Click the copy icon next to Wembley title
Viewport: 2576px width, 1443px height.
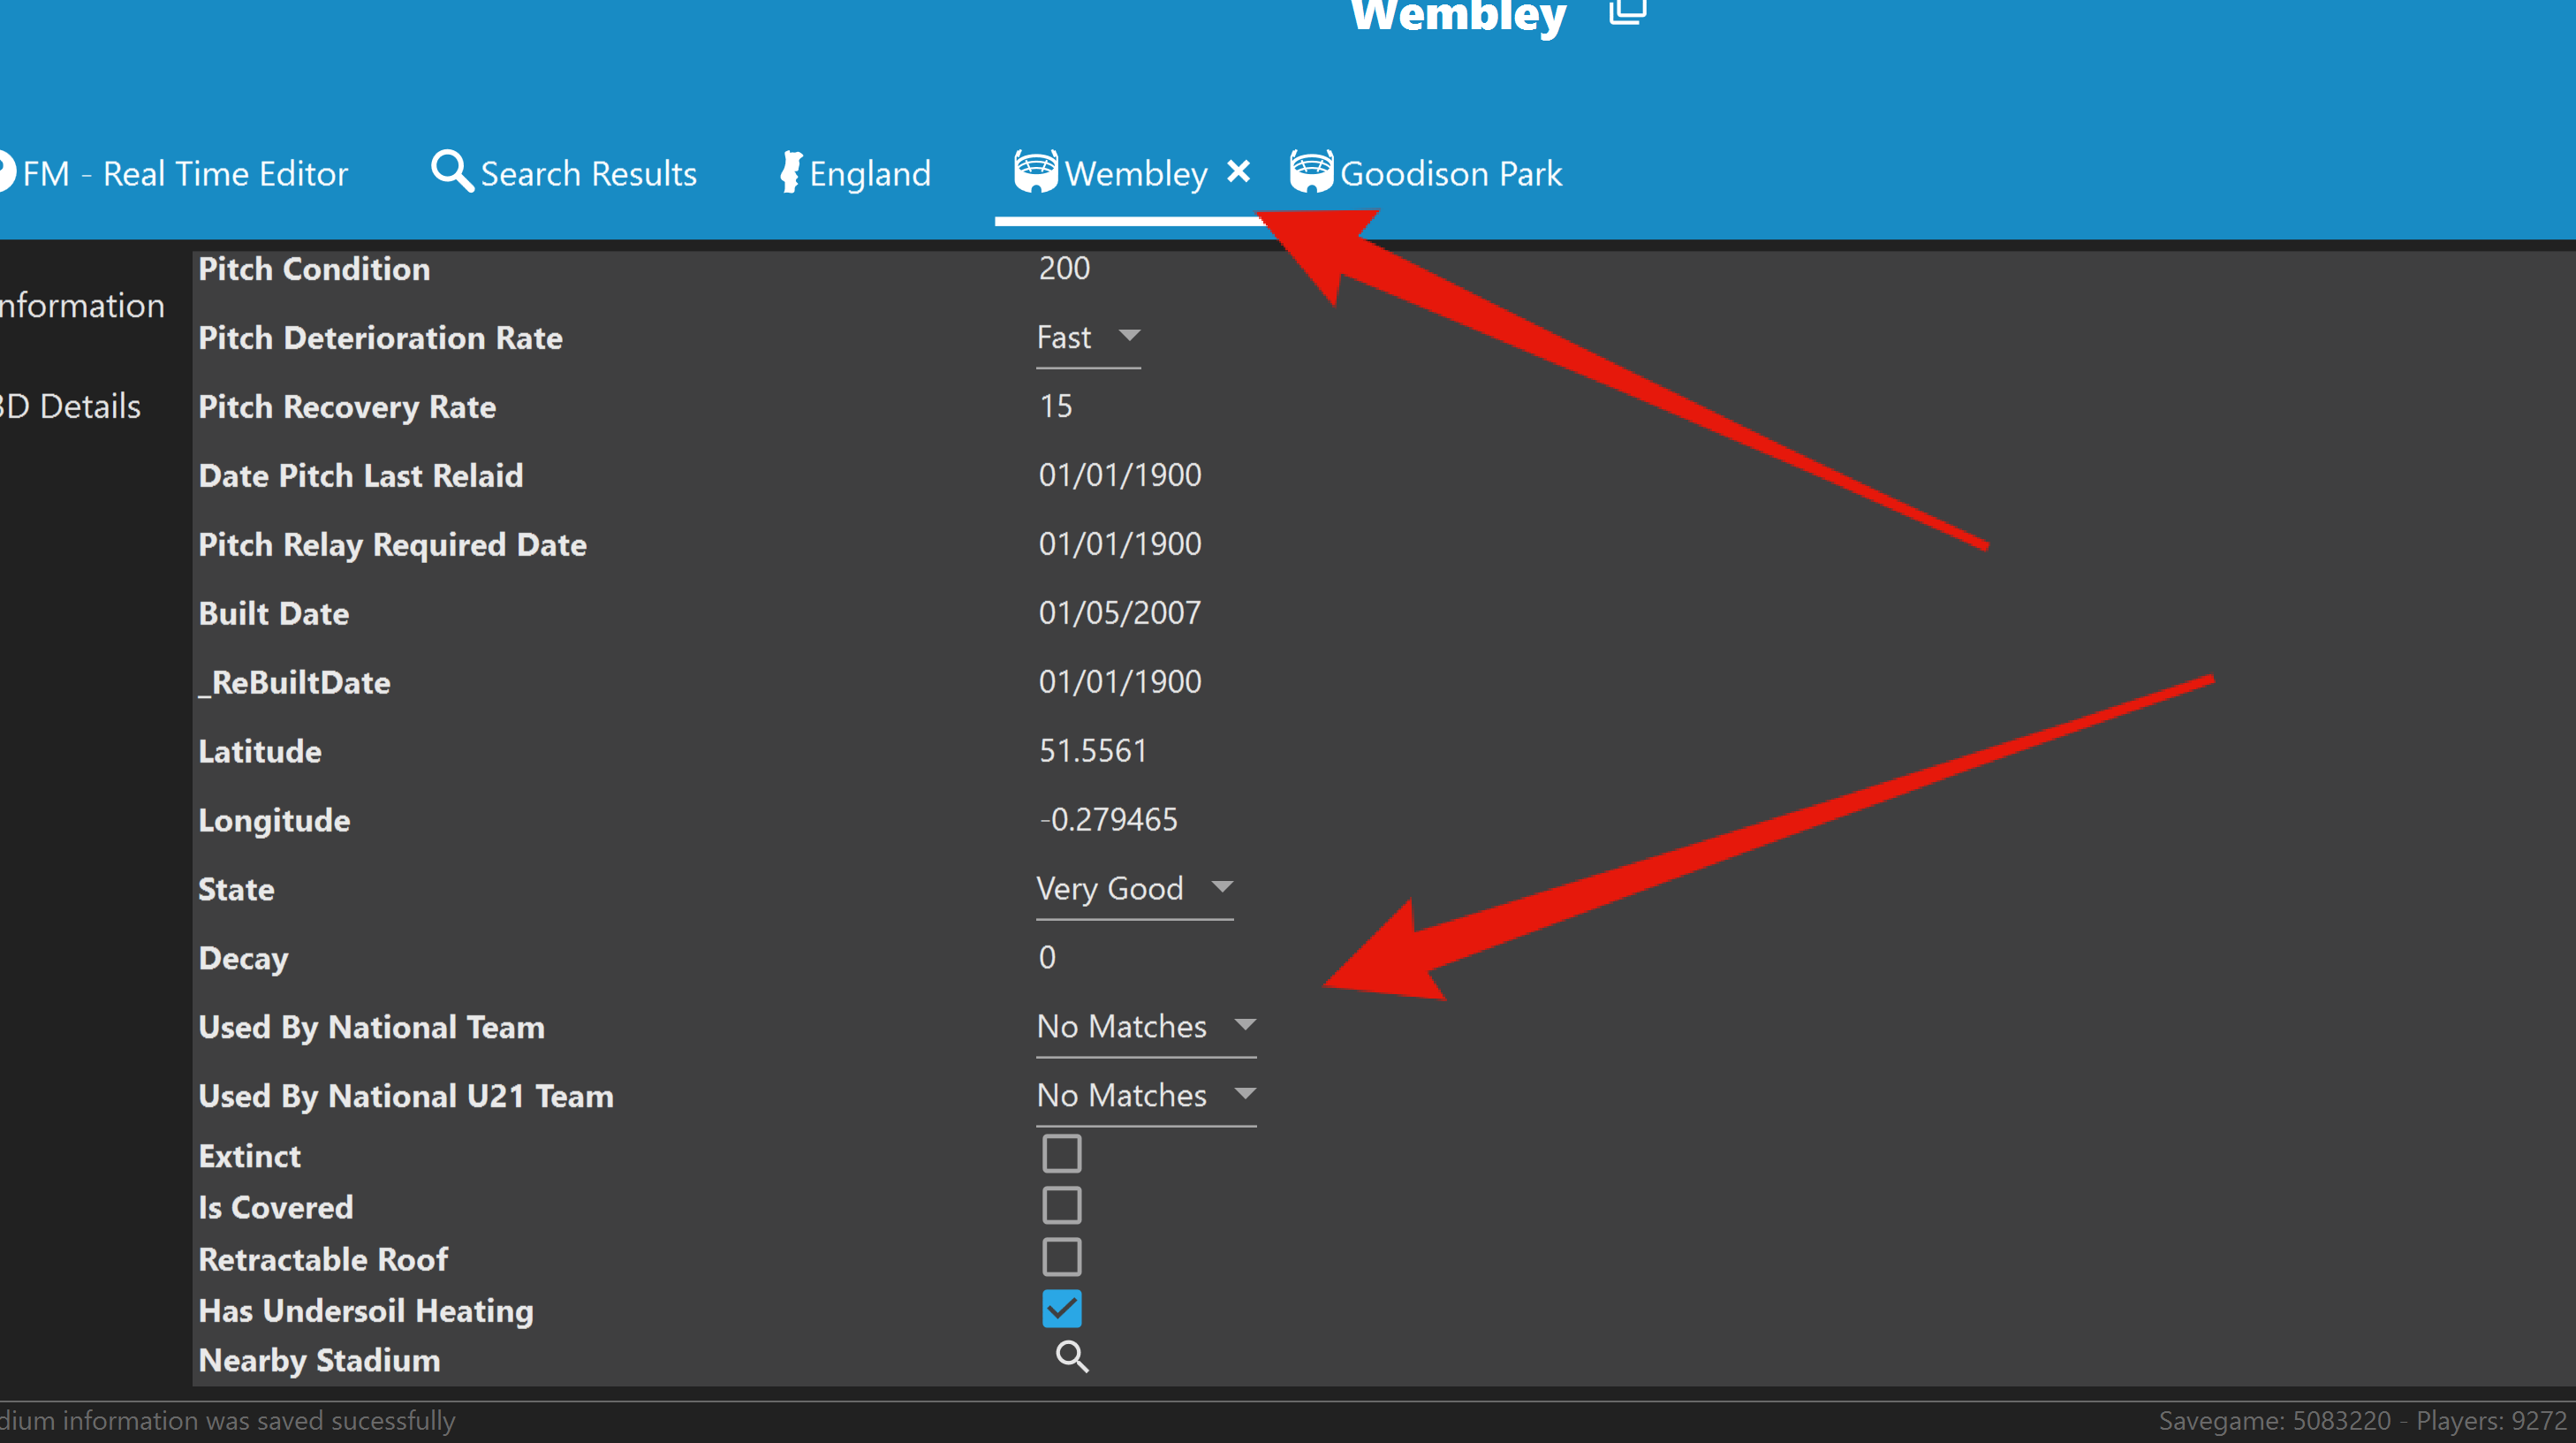coord(1627,12)
